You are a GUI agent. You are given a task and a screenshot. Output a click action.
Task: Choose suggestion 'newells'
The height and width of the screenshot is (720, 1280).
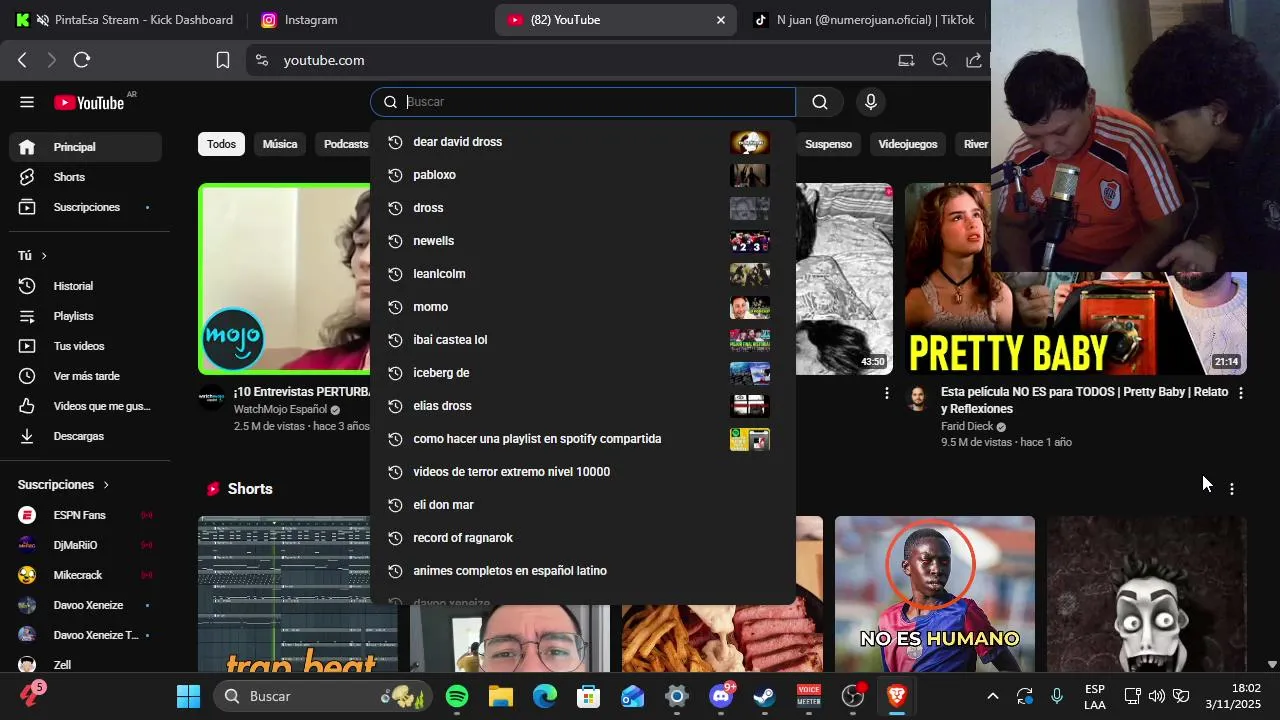583,241
